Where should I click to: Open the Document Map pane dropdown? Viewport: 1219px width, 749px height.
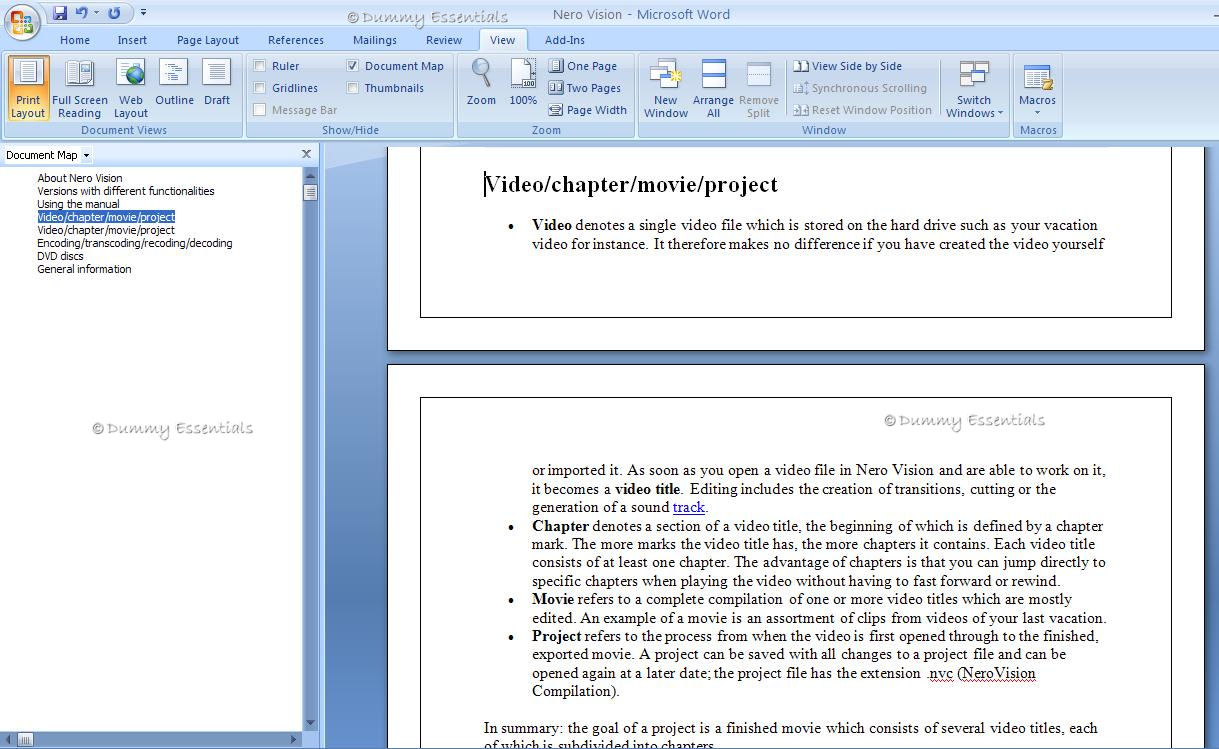click(x=86, y=155)
